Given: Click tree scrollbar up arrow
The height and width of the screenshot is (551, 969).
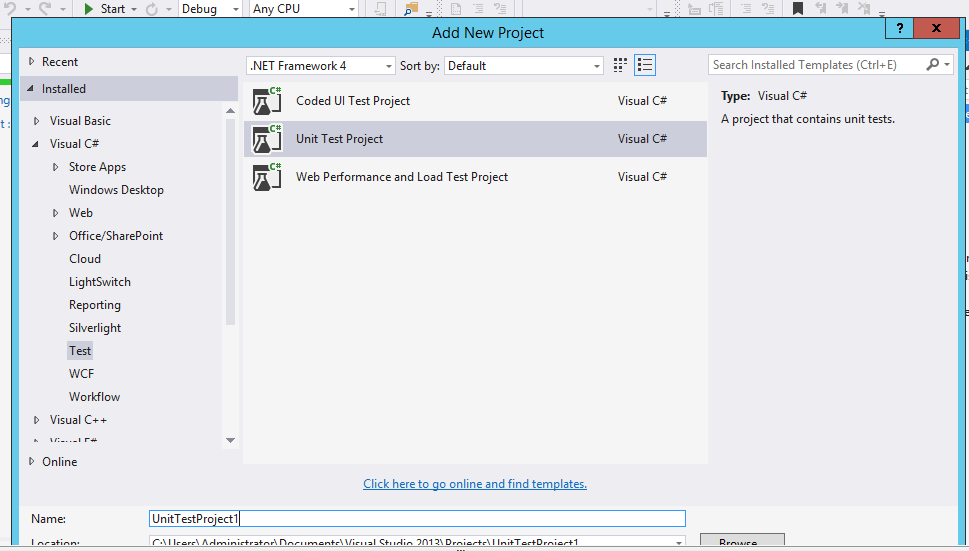Looking at the screenshot, I should 231,111.
